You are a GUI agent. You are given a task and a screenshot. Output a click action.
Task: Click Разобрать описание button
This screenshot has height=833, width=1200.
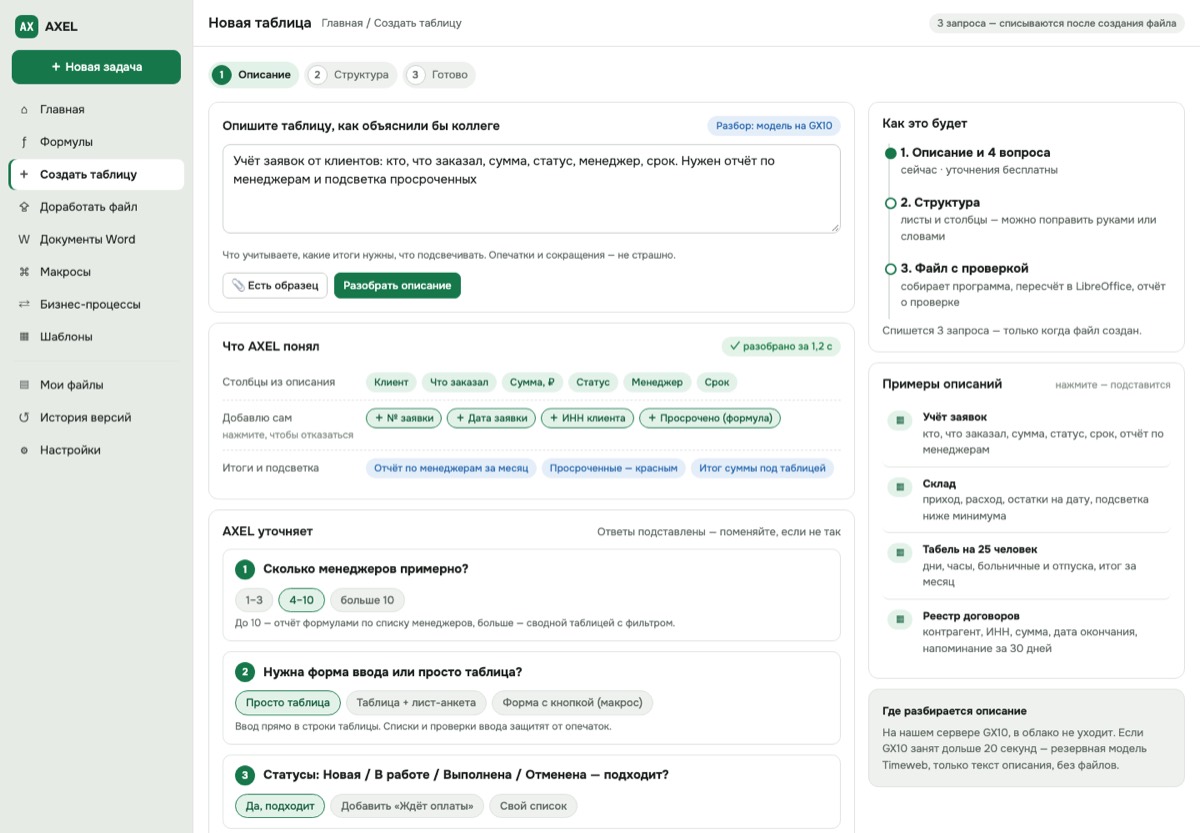[x=397, y=285]
